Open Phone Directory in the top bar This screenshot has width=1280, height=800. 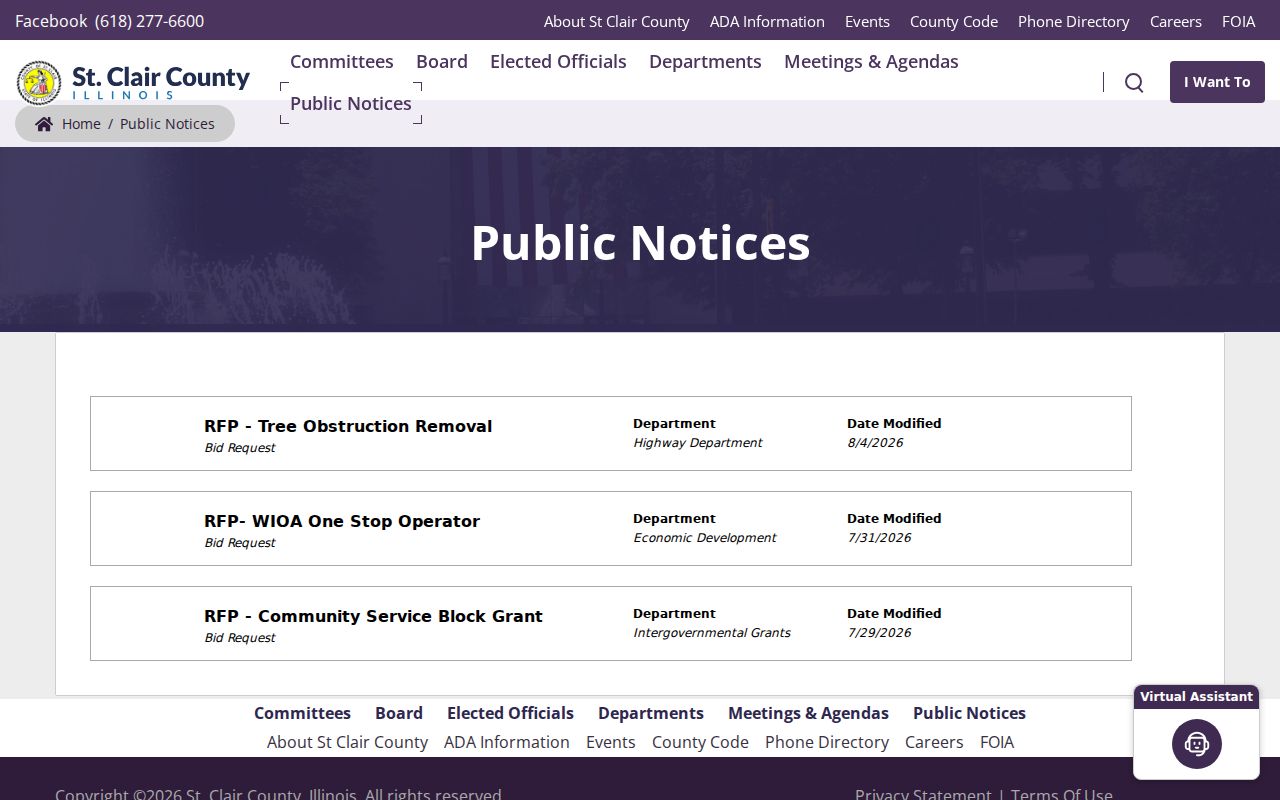tap(1074, 21)
